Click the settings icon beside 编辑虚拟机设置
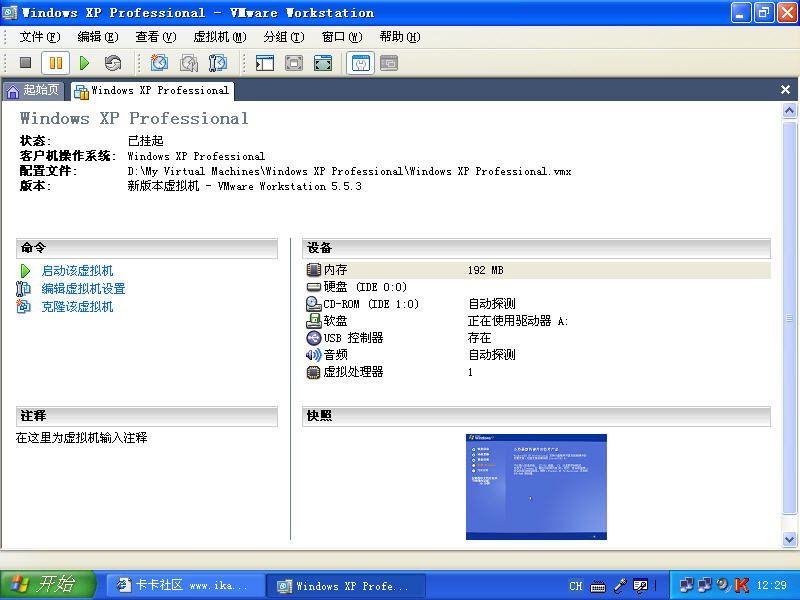Viewport: 800px width, 600px height. click(x=23, y=288)
